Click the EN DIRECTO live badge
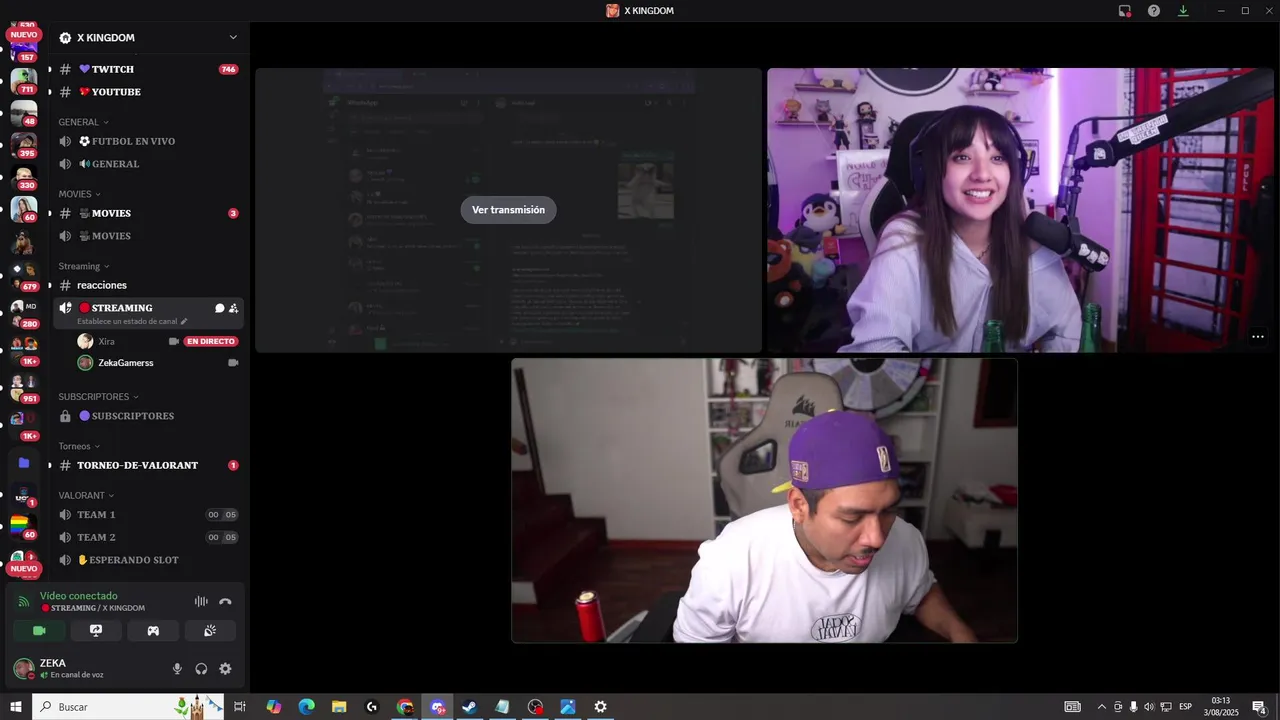The width and height of the screenshot is (1280, 720). click(211, 341)
